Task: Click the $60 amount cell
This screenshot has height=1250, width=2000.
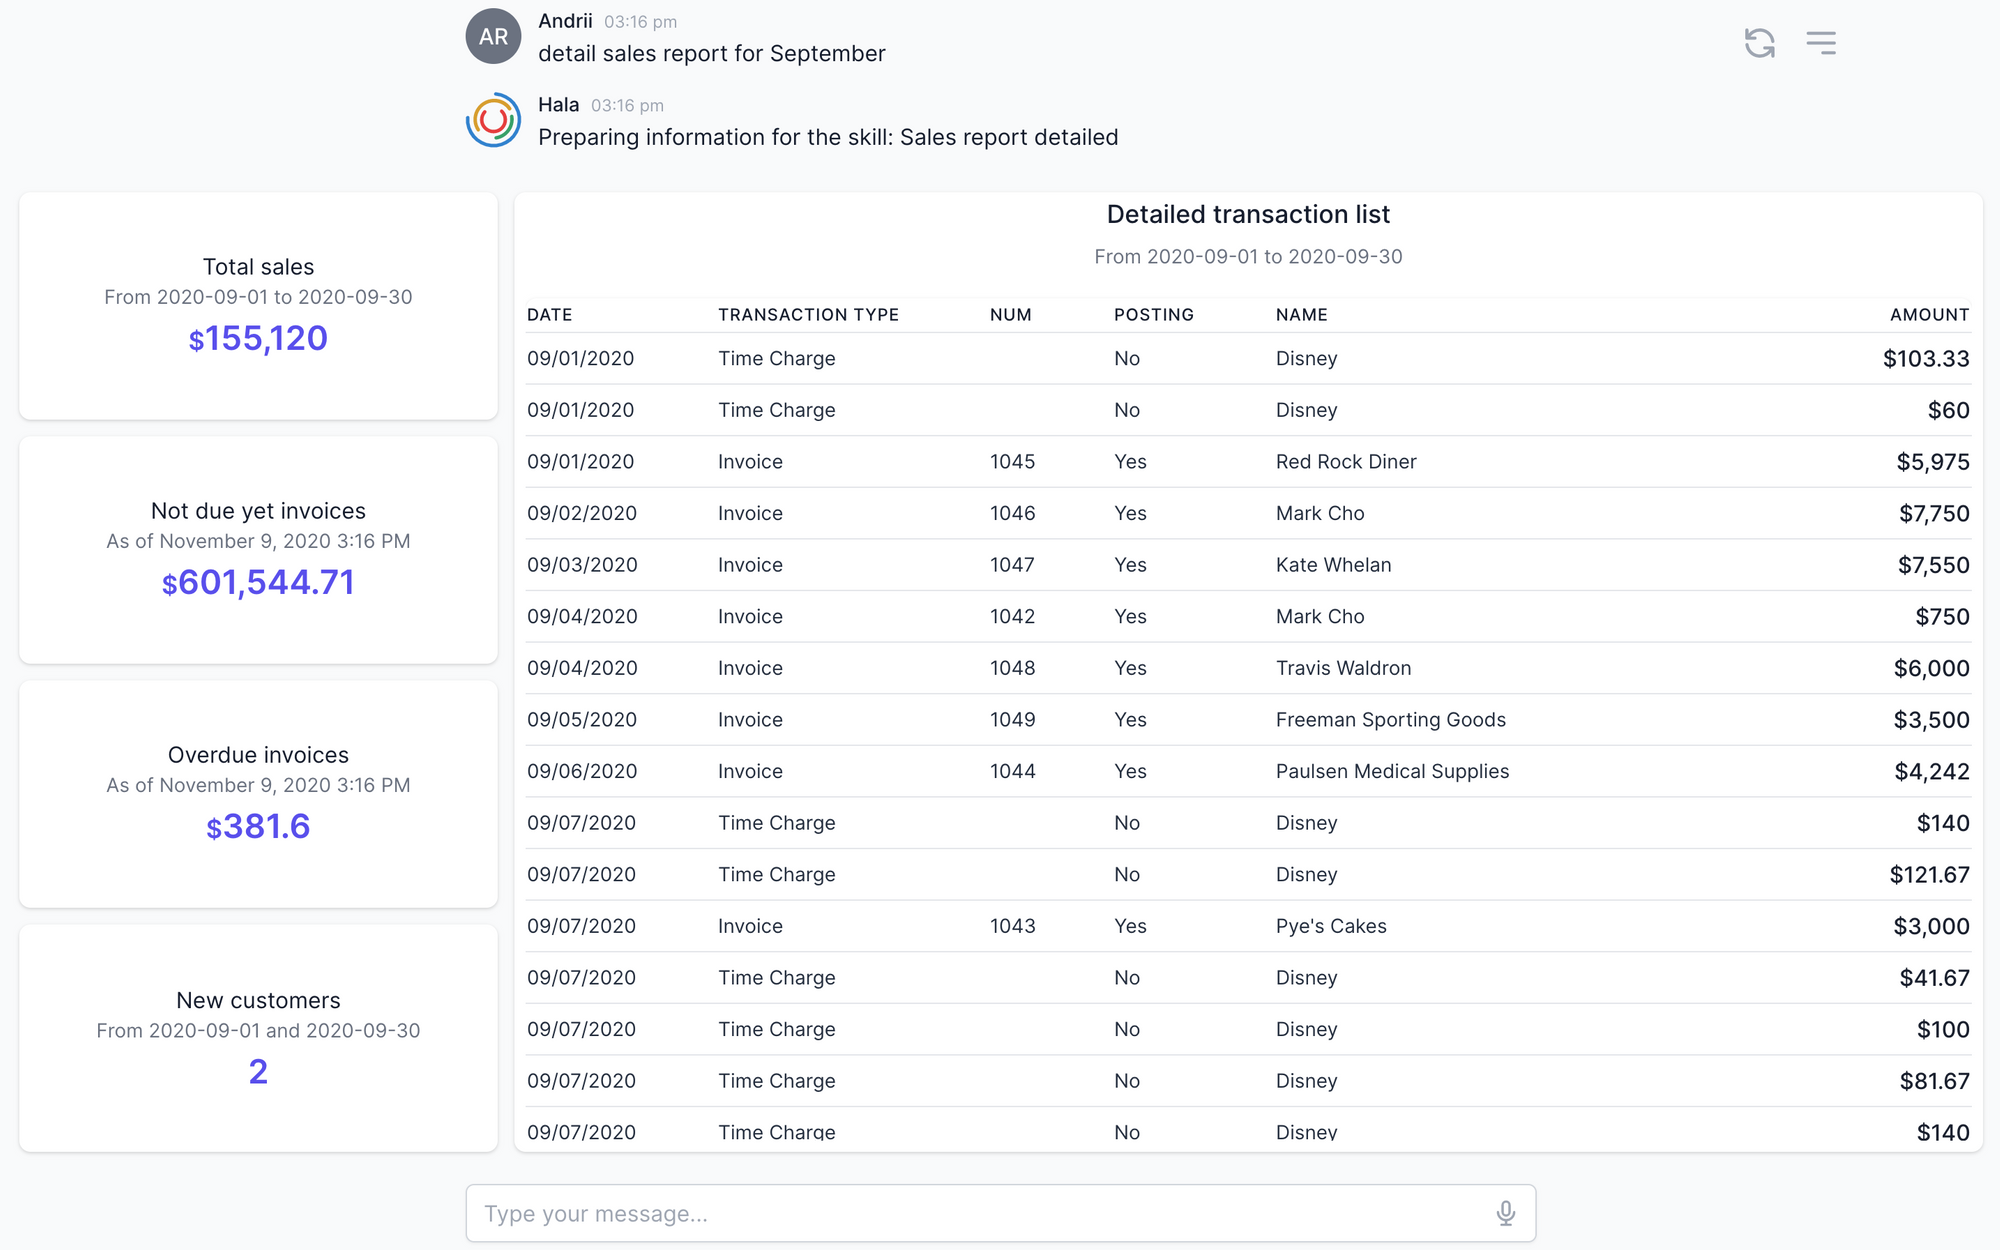Action: click(x=1948, y=410)
